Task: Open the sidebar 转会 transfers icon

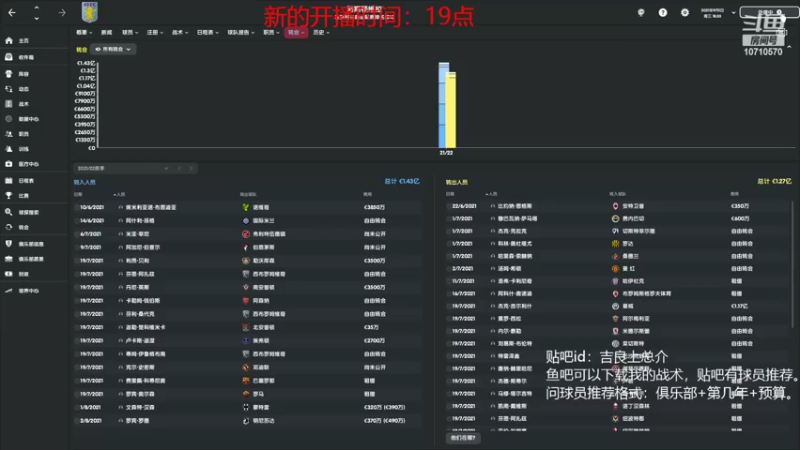Action: (9, 227)
